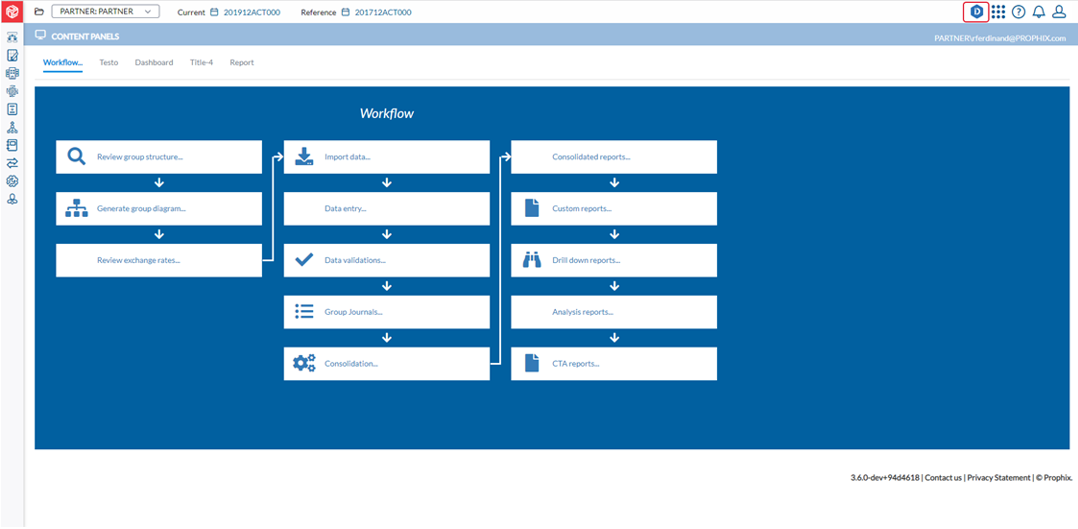Click the PARTNER\rferdinand@PROPHIX.com user text
This screenshot has width=1078, height=529.
(x=1002, y=39)
